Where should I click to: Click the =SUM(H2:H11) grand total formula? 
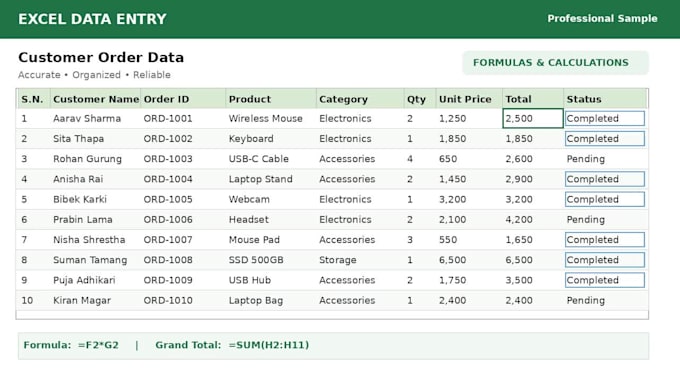tap(269, 345)
